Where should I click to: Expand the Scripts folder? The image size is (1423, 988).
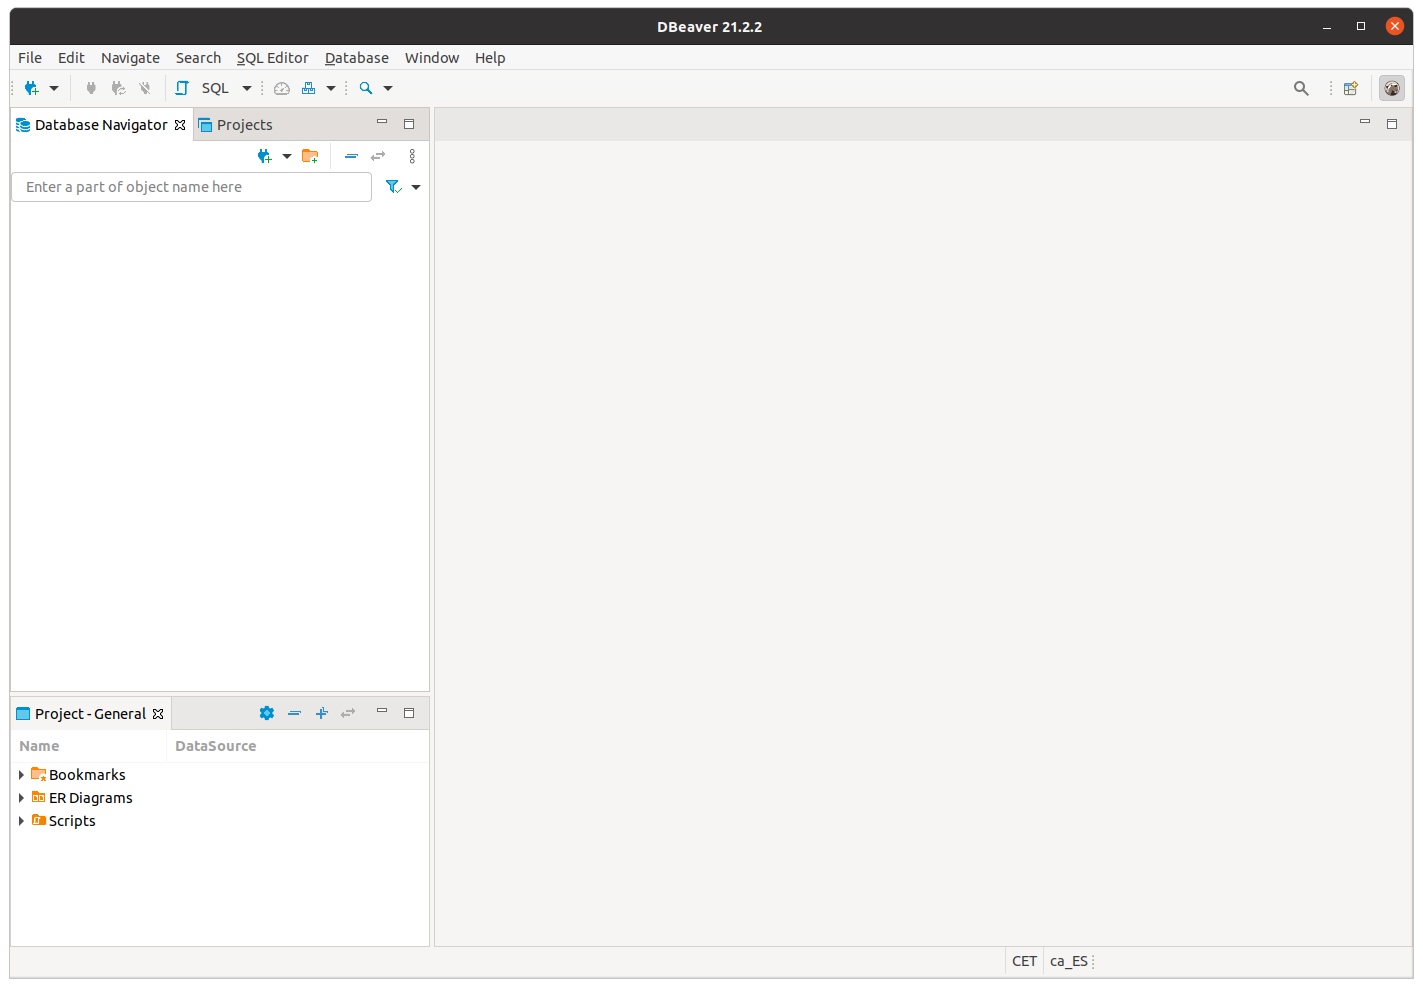click(21, 821)
